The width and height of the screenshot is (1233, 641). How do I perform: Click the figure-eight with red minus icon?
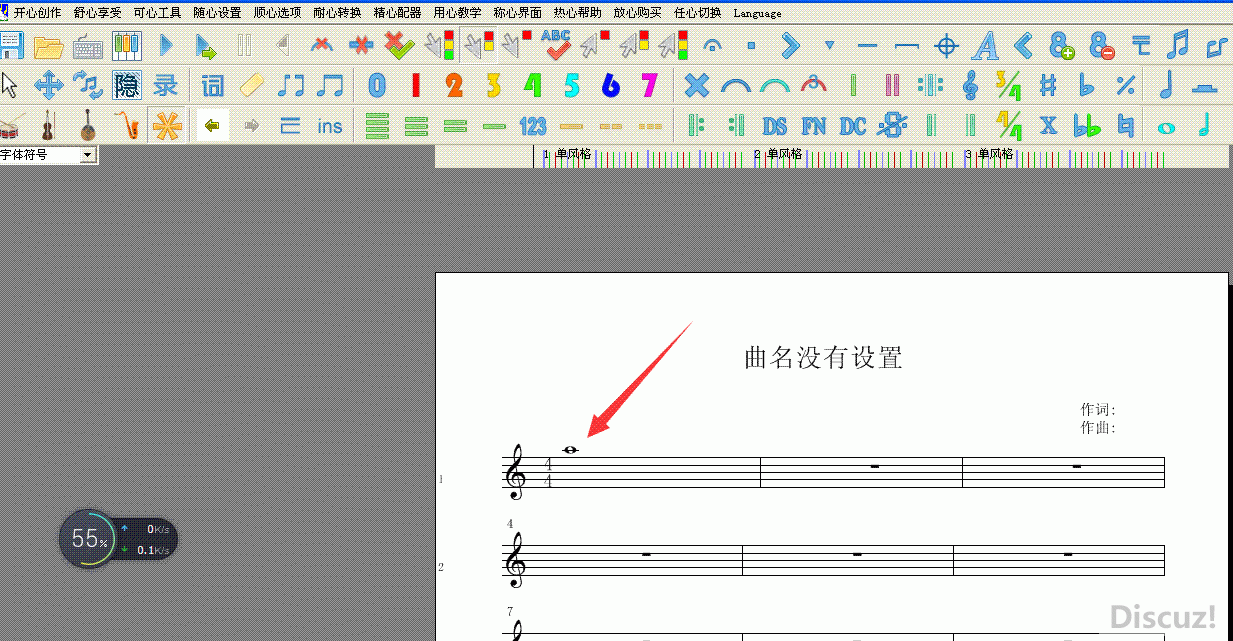pyautogui.click(x=1102, y=46)
